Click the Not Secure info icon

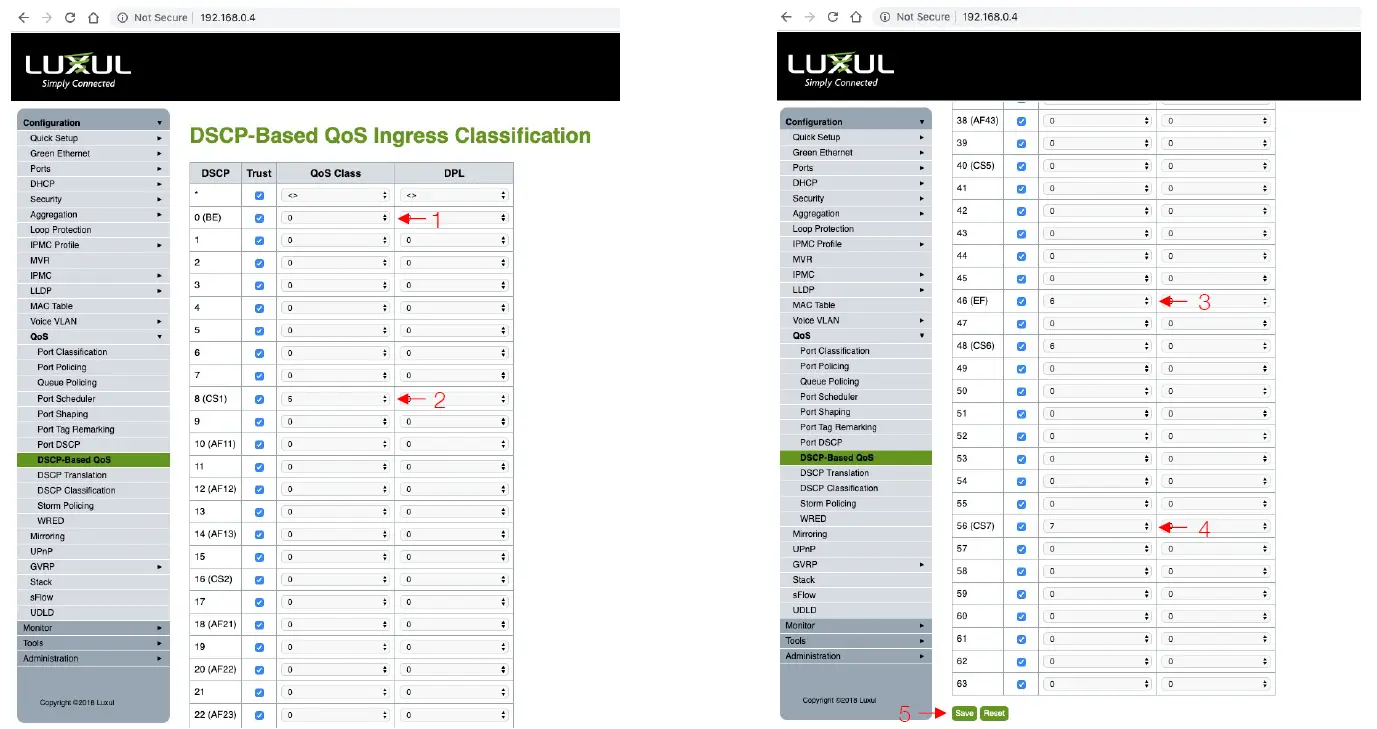pyautogui.click(x=121, y=17)
